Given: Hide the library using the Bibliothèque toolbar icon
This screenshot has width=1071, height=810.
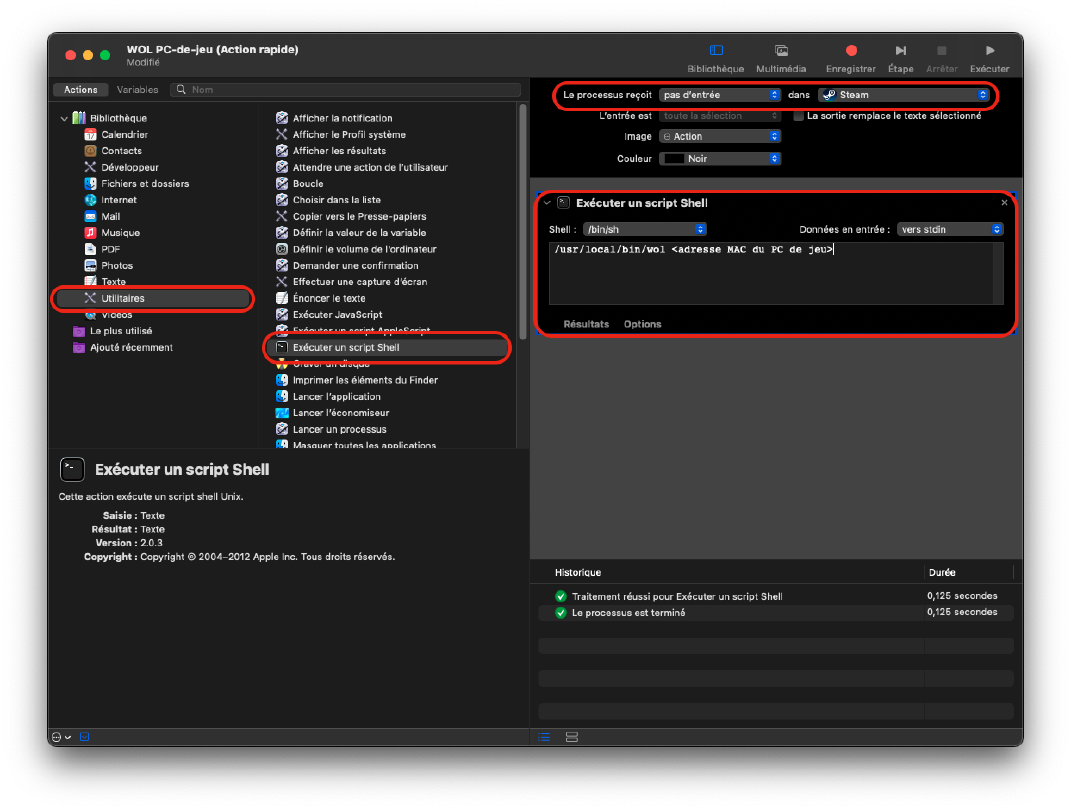Looking at the screenshot, I should (717, 50).
